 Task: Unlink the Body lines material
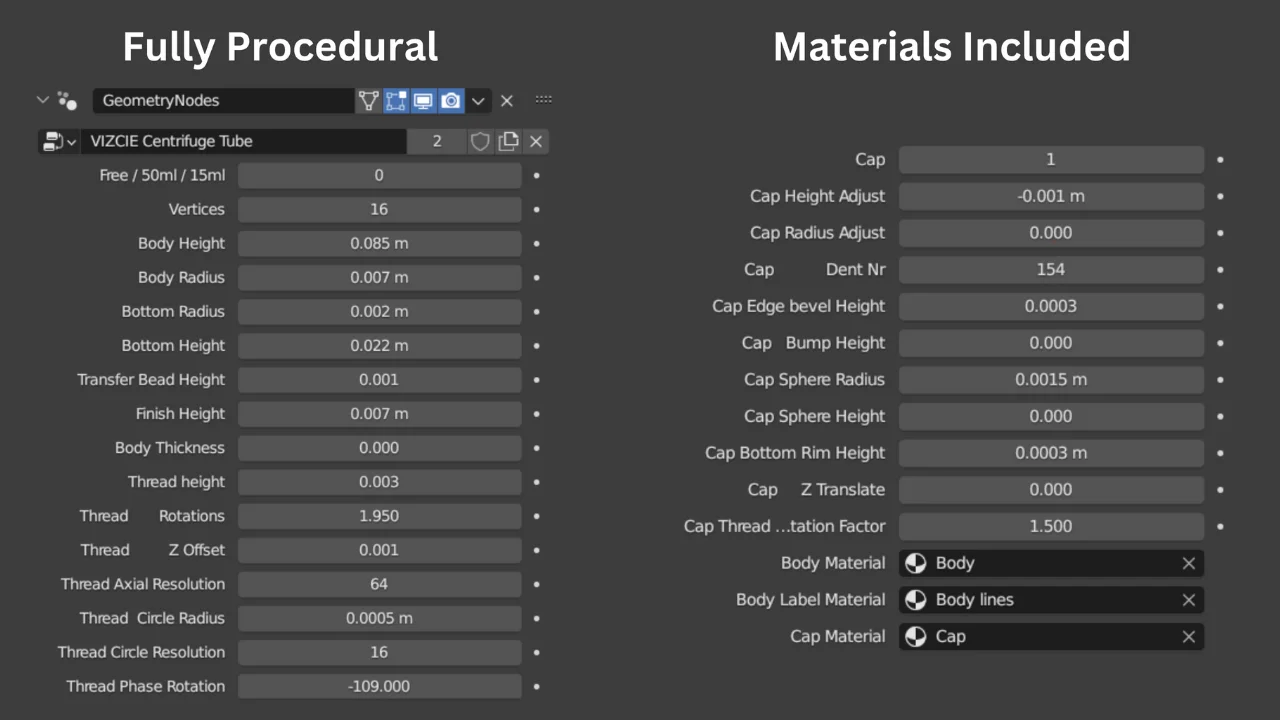point(1188,599)
